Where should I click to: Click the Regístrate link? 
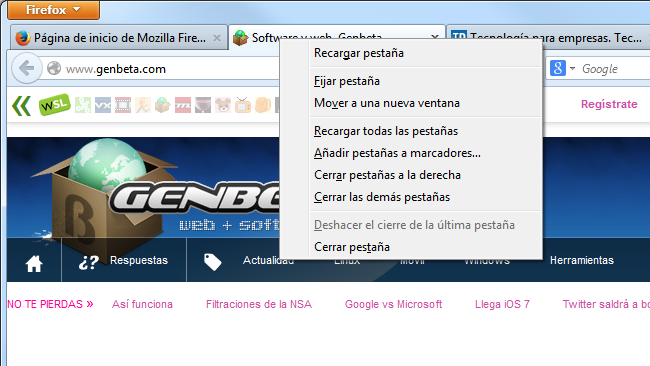click(609, 104)
